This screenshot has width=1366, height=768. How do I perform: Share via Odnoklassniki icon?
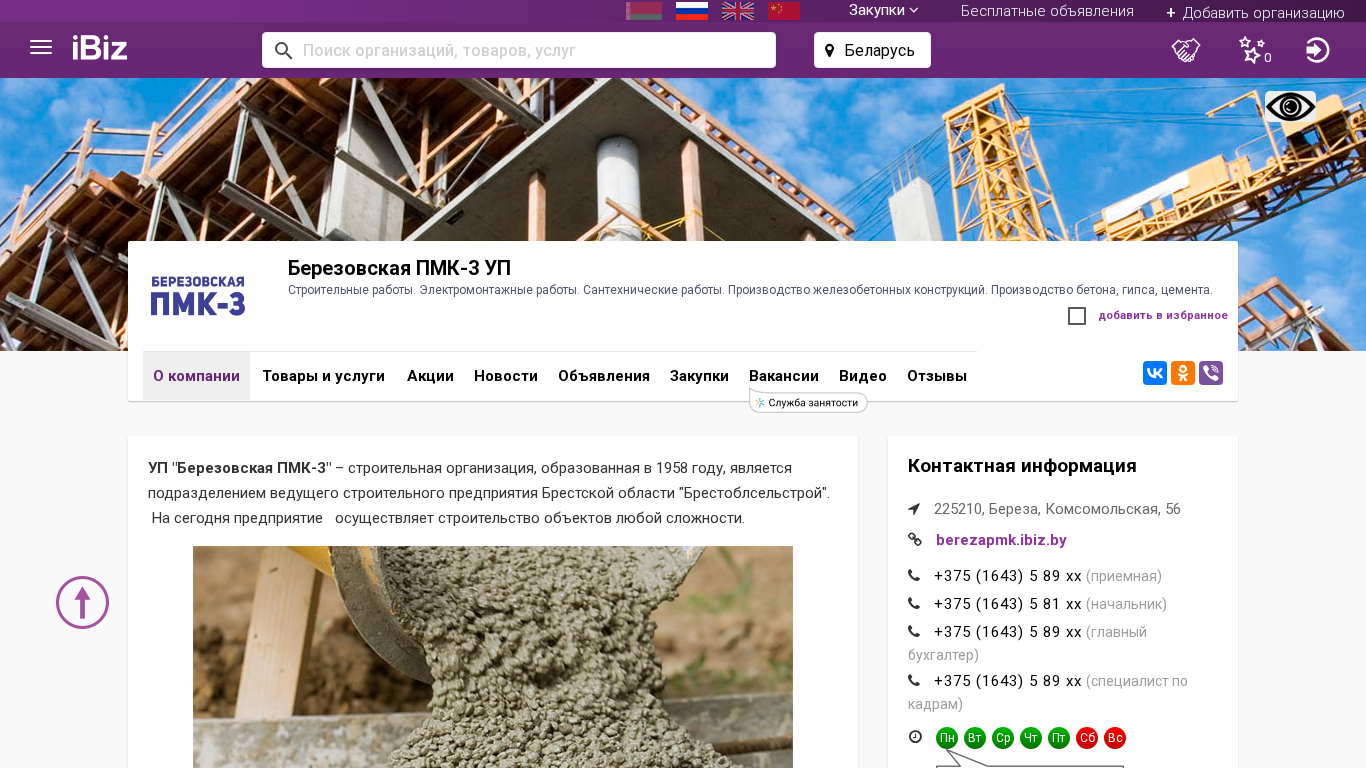coord(1183,373)
